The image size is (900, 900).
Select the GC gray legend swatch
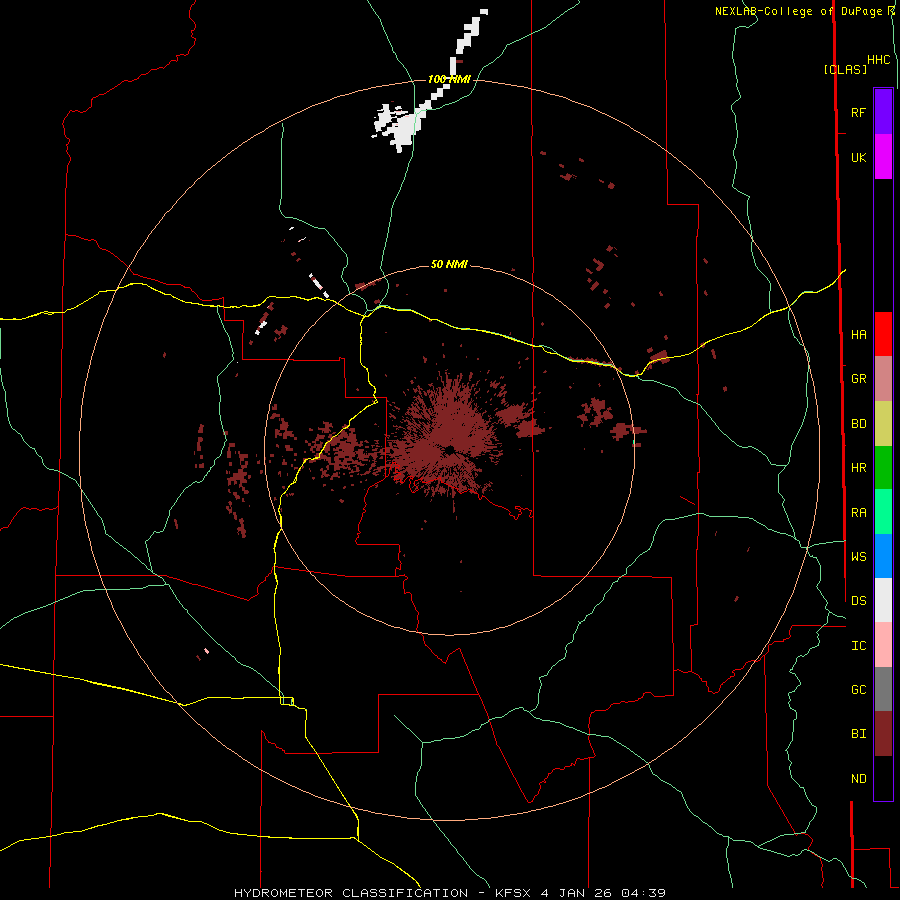click(883, 689)
